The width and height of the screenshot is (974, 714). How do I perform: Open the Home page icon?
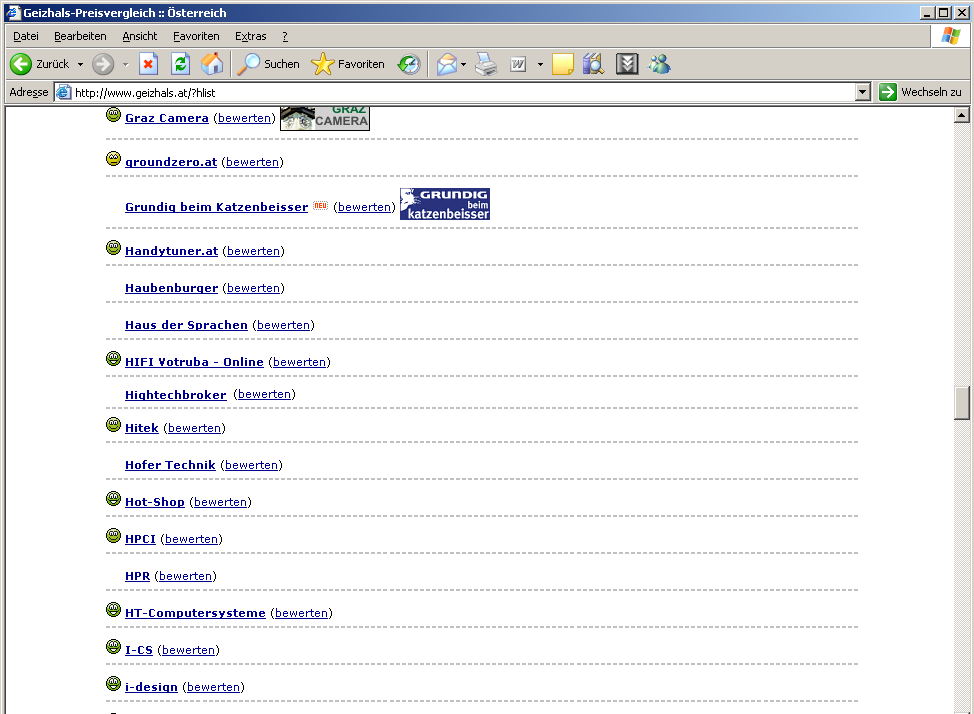[212, 64]
